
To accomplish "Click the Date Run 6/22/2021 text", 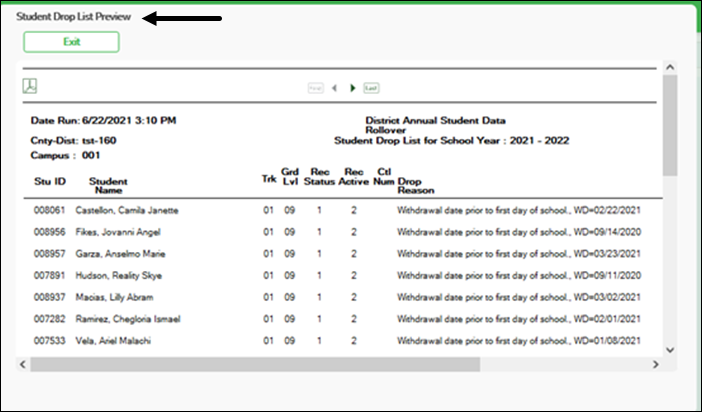I will click(103, 120).
